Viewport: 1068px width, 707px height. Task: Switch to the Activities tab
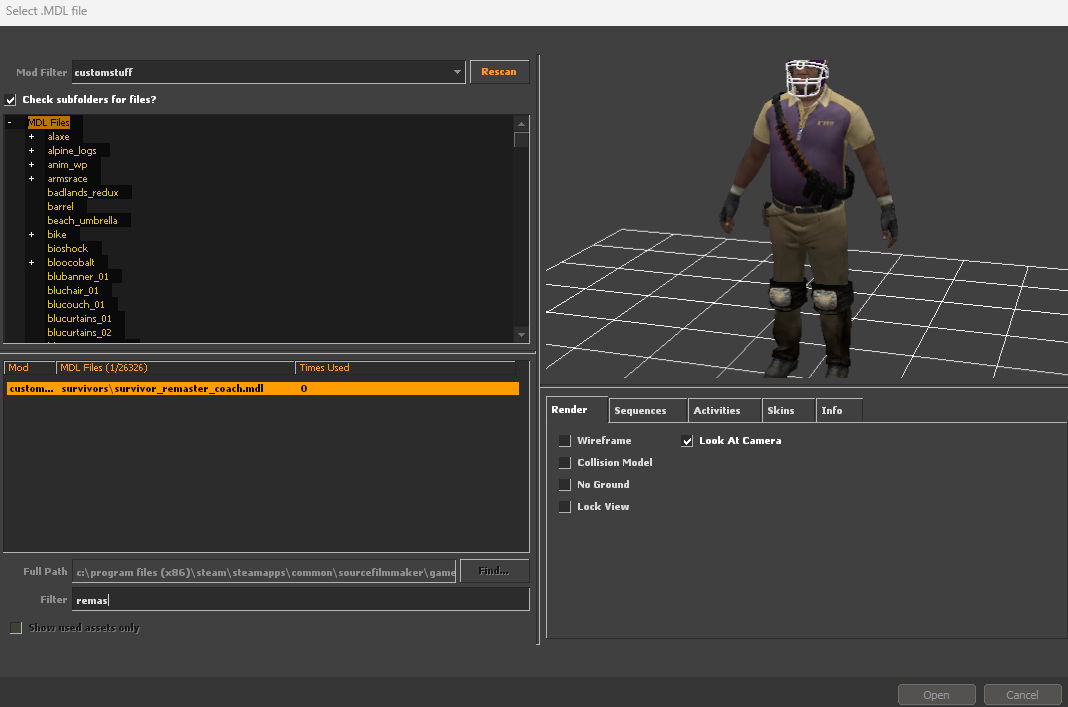(x=724, y=410)
